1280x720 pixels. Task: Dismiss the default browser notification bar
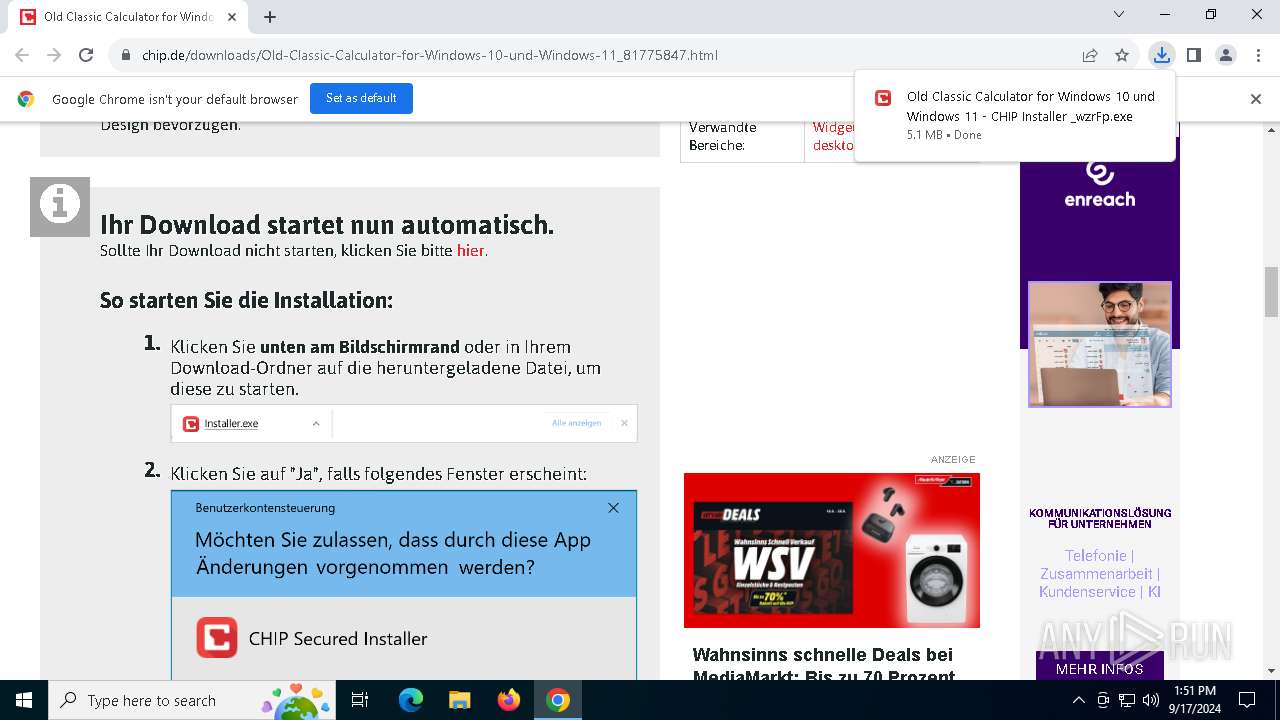[x=1256, y=99]
